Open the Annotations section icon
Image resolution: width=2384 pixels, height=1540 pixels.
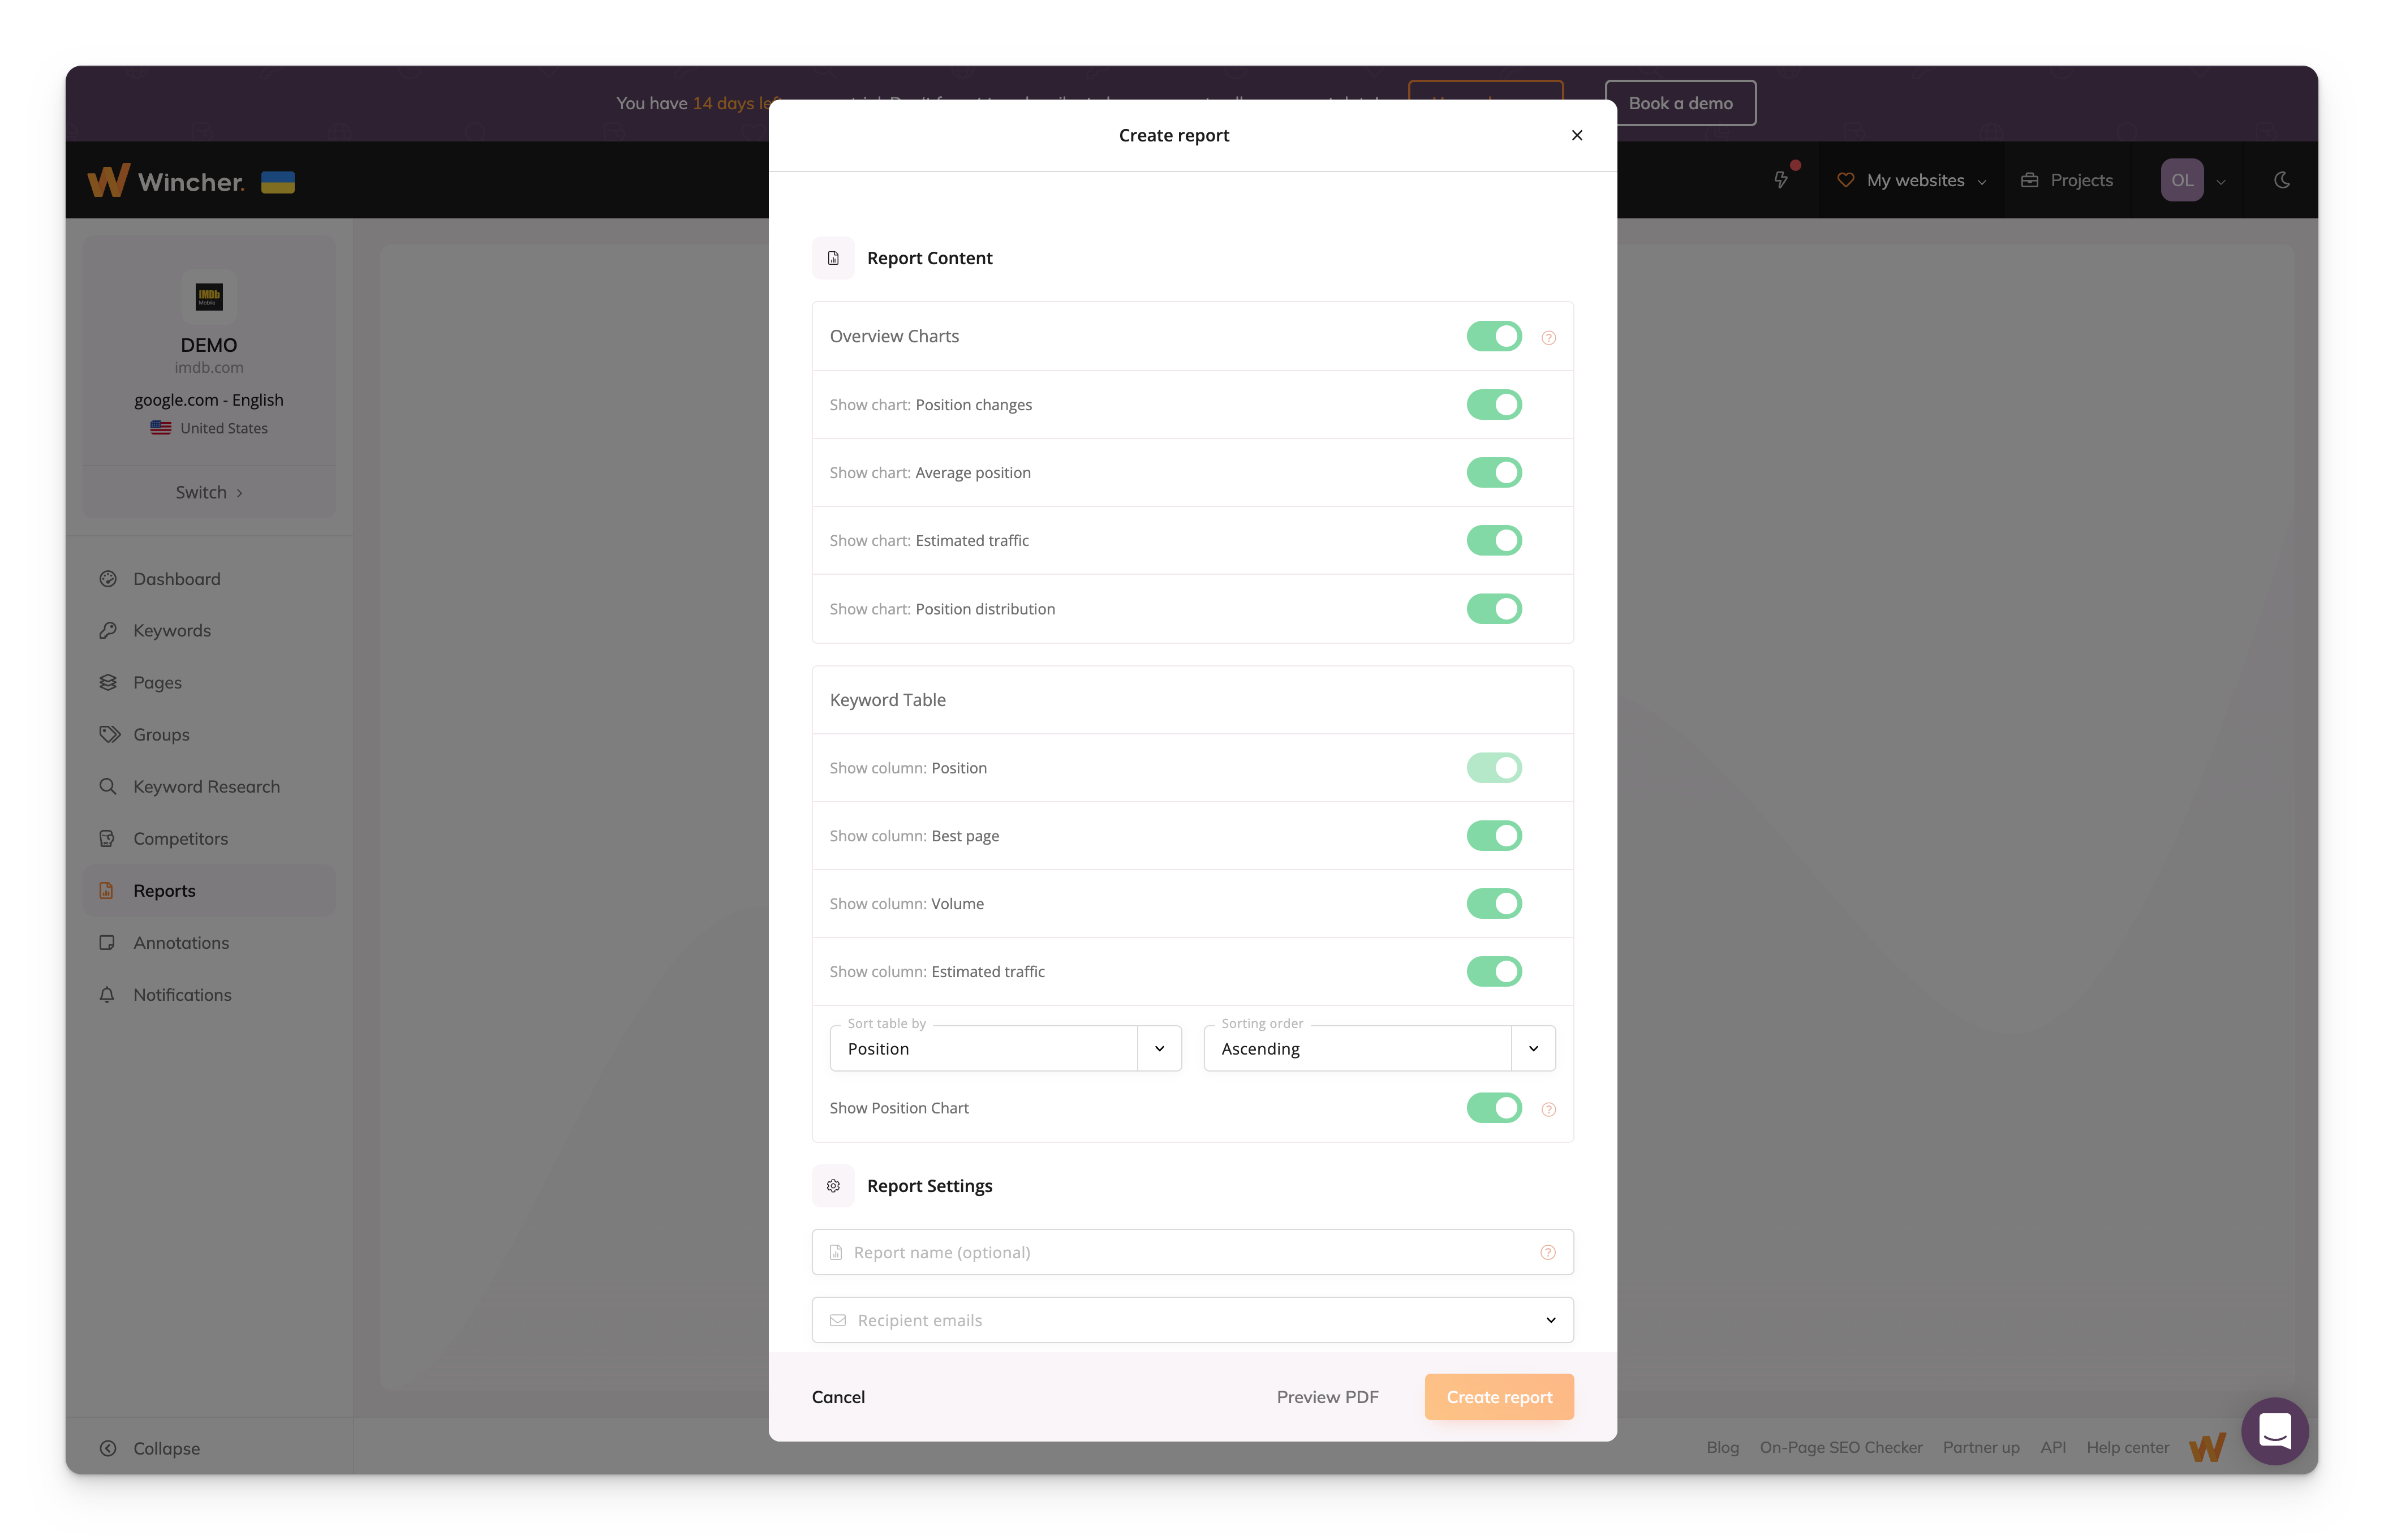click(x=108, y=942)
